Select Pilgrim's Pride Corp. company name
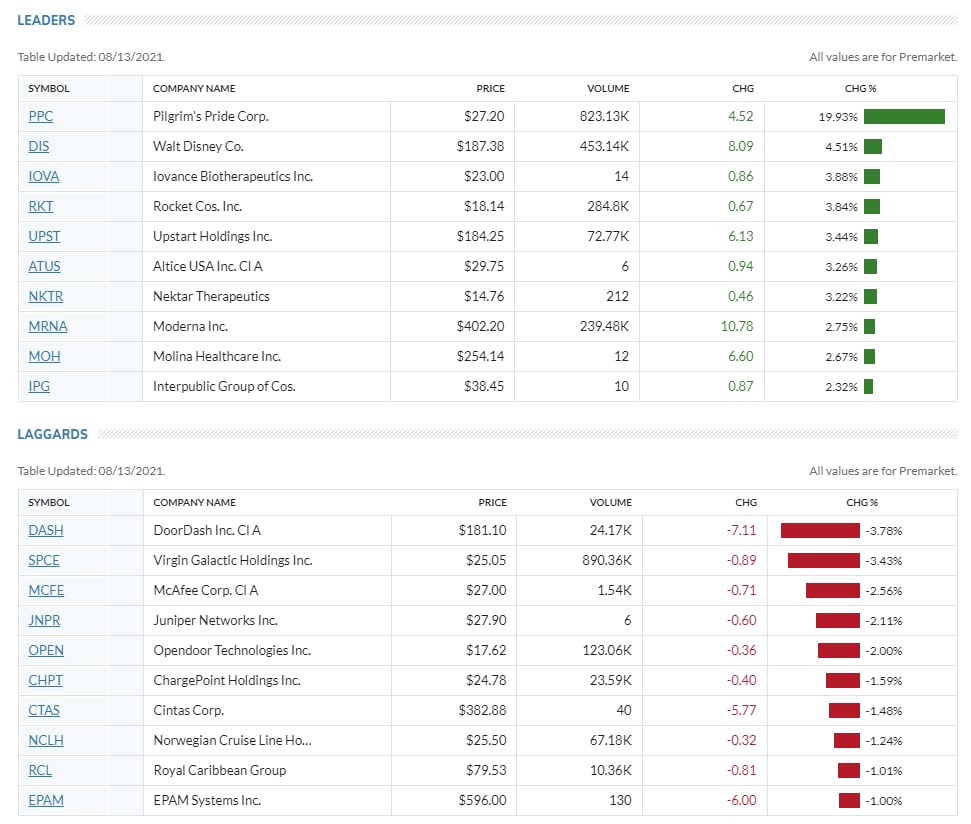Viewport: 971px width, 824px height. [x=211, y=116]
